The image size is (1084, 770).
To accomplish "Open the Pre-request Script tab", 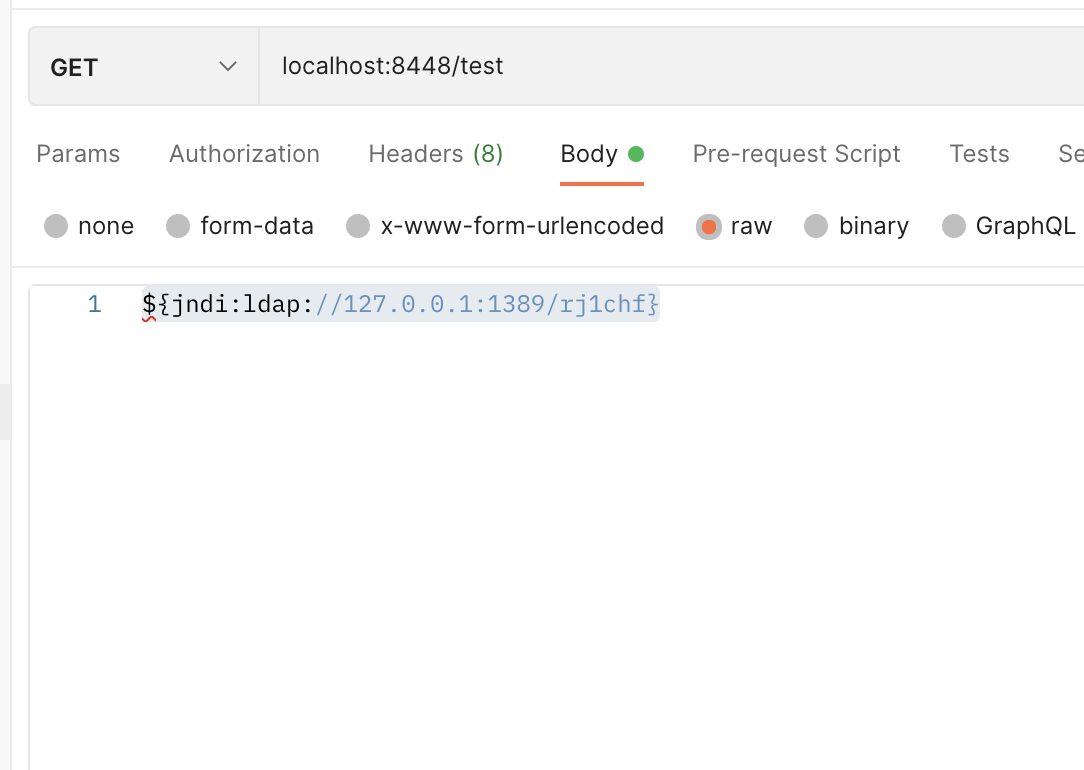I will point(796,154).
